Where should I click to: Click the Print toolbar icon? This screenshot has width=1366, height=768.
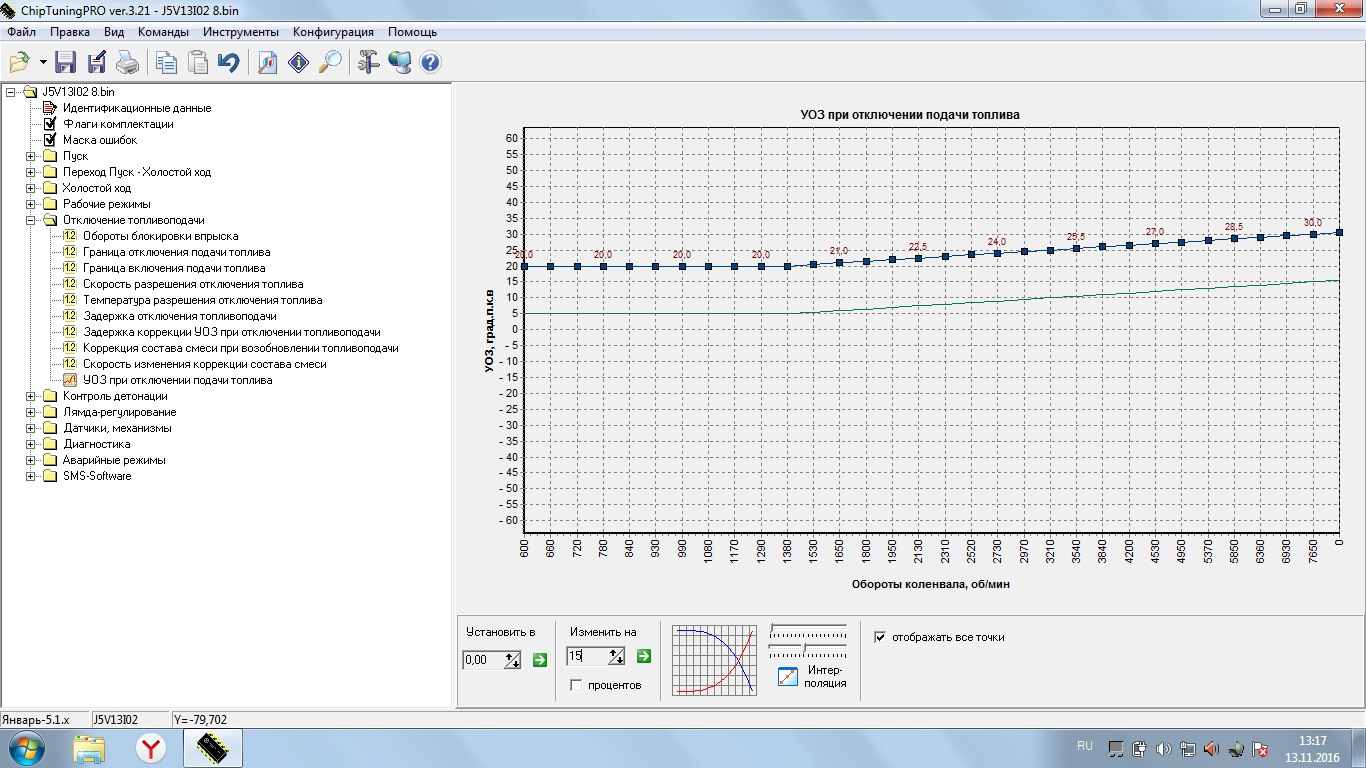pos(127,63)
